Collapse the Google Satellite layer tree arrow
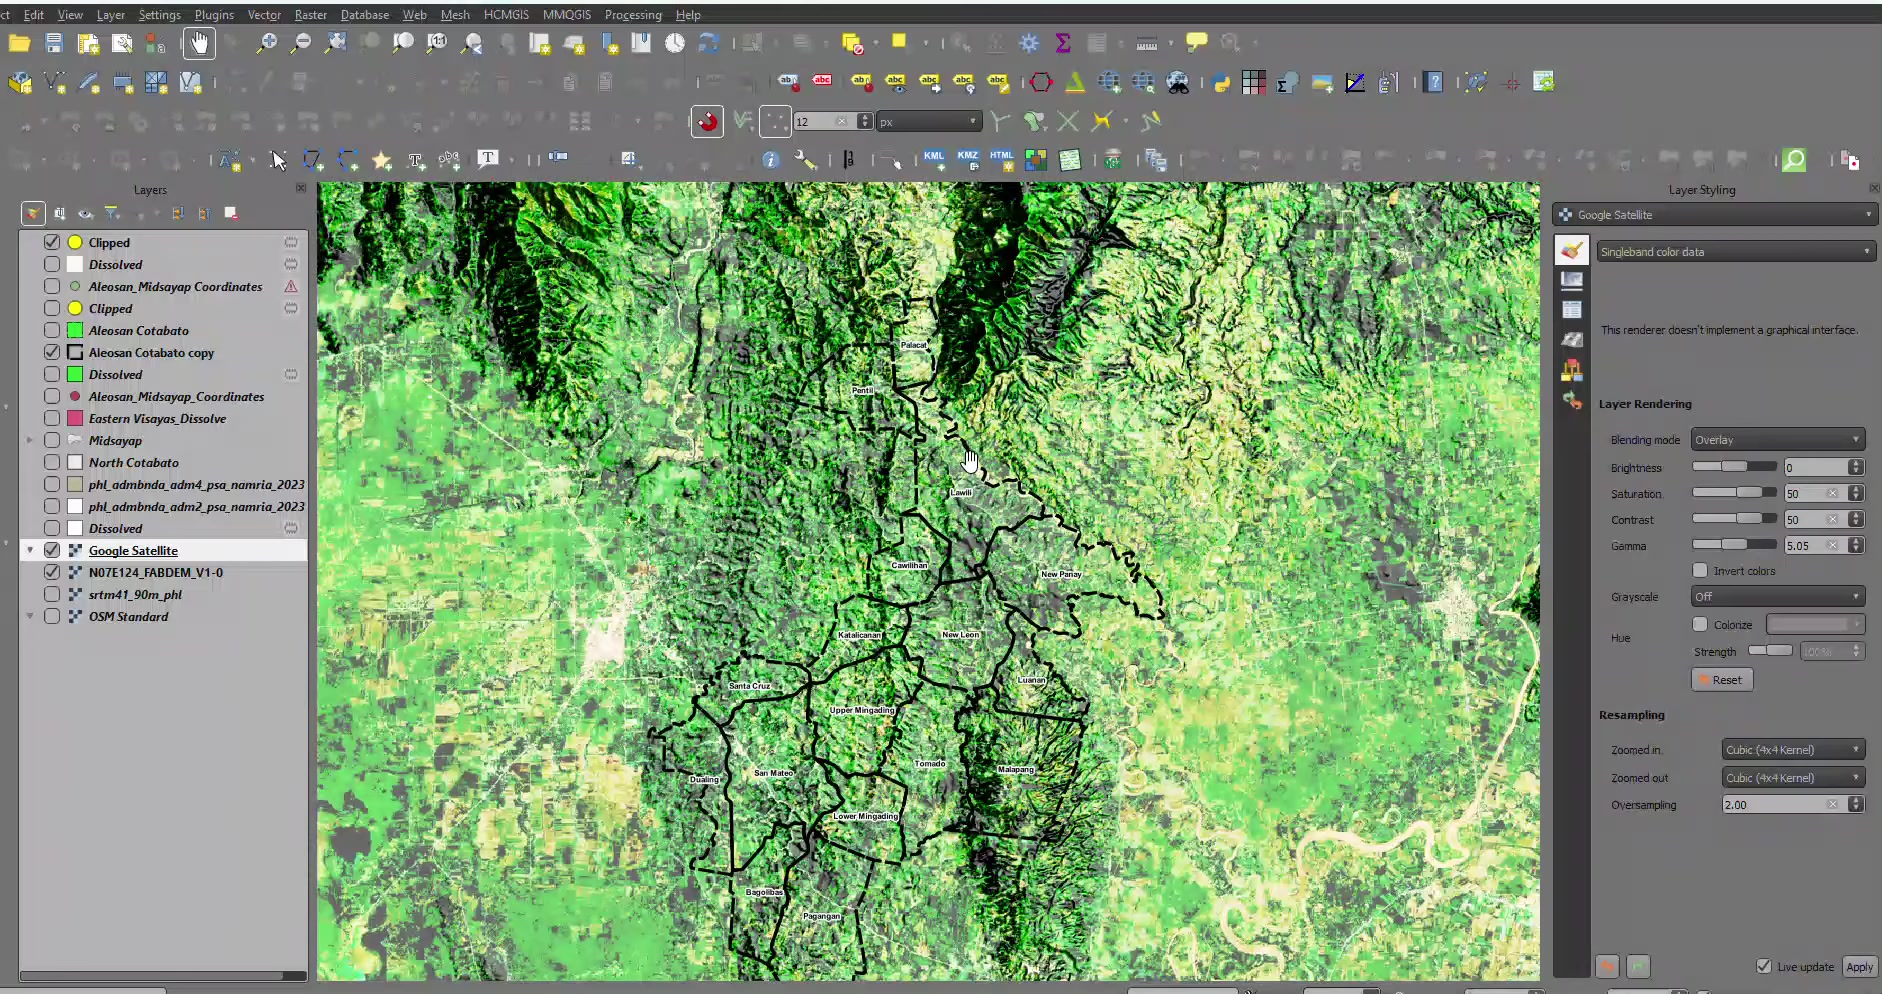Viewport: 1882px width, 994px height. [30, 550]
